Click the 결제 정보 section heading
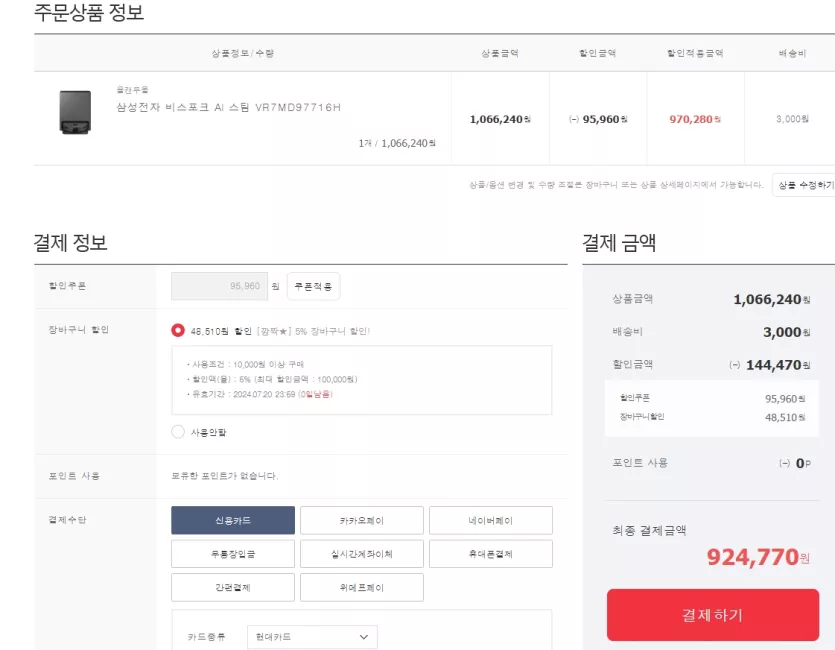 point(70,242)
